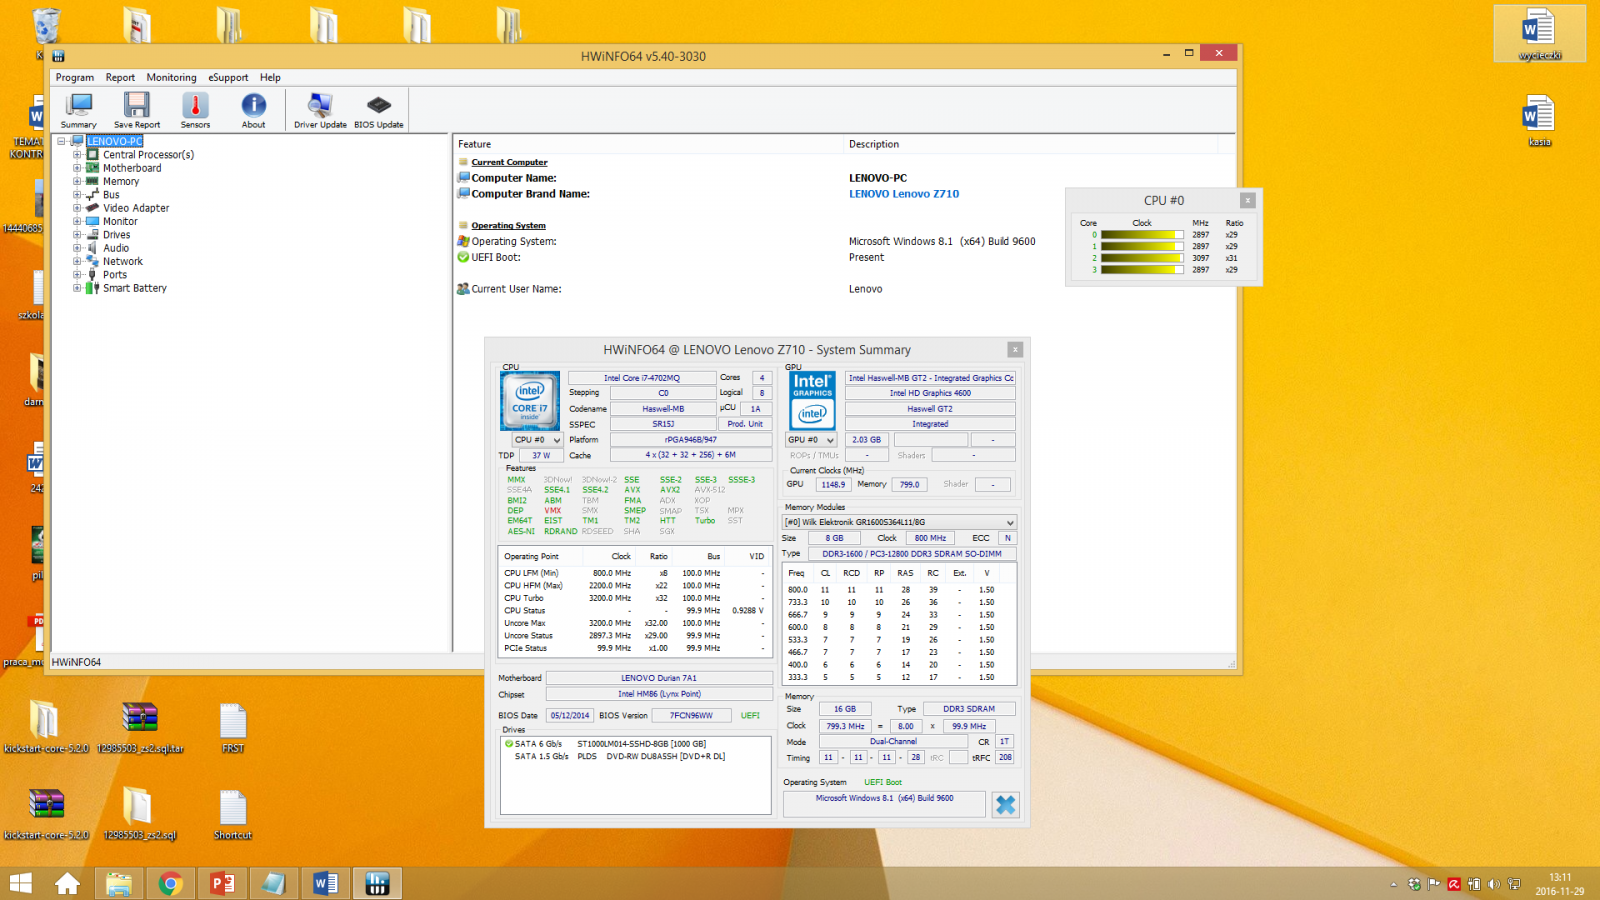Switch to HWiNFO taskbar button
The width and height of the screenshot is (1600, 900).
(377, 884)
